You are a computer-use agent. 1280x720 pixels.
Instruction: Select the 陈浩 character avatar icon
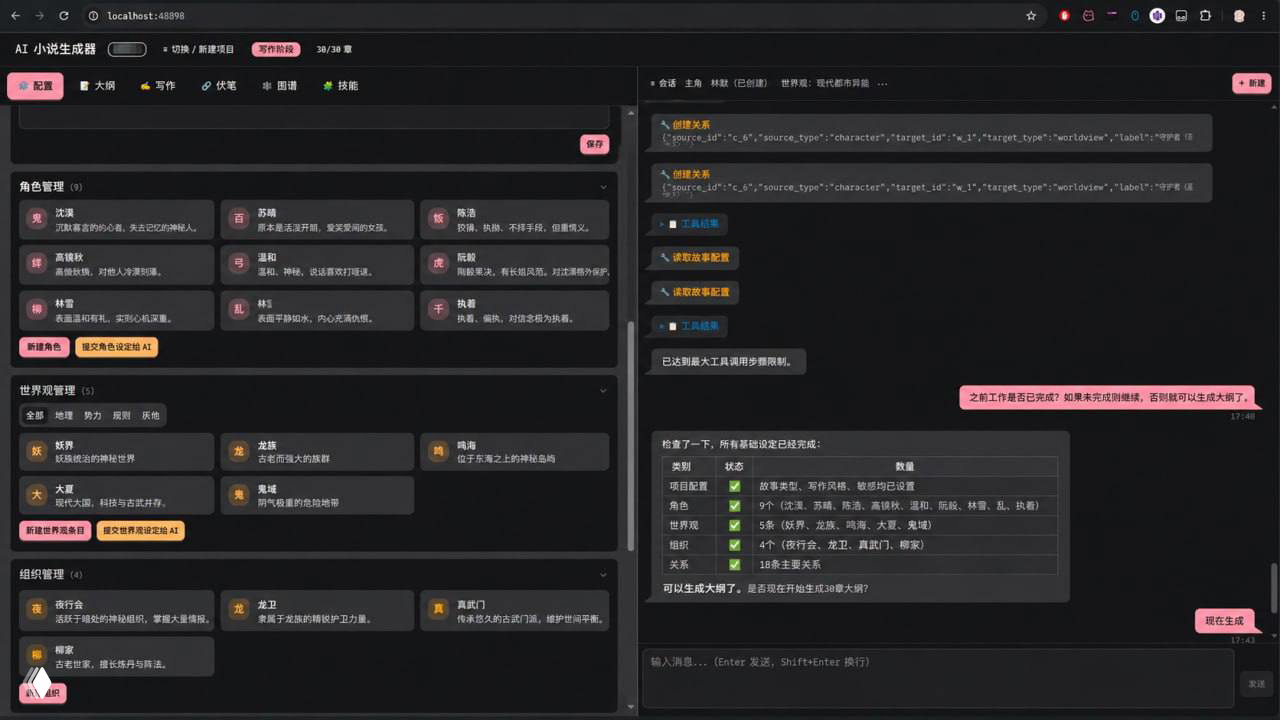438,219
